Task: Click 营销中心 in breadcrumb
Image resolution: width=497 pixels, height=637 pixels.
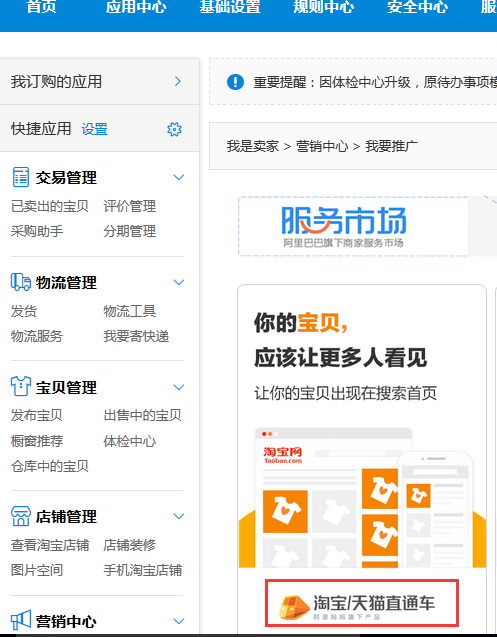Action: pyautogui.click(x=322, y=146)
